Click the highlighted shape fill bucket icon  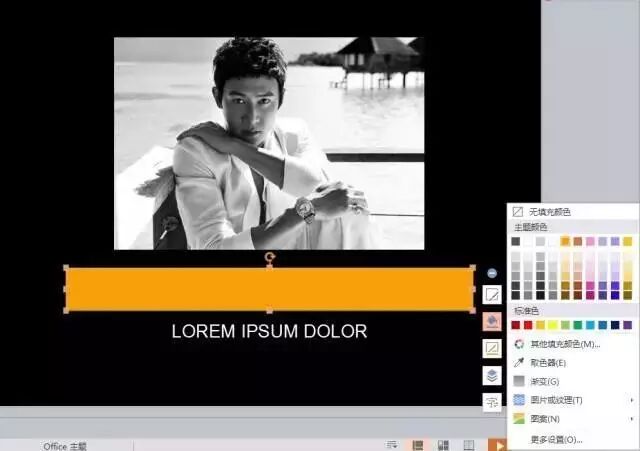coord(492,321)
